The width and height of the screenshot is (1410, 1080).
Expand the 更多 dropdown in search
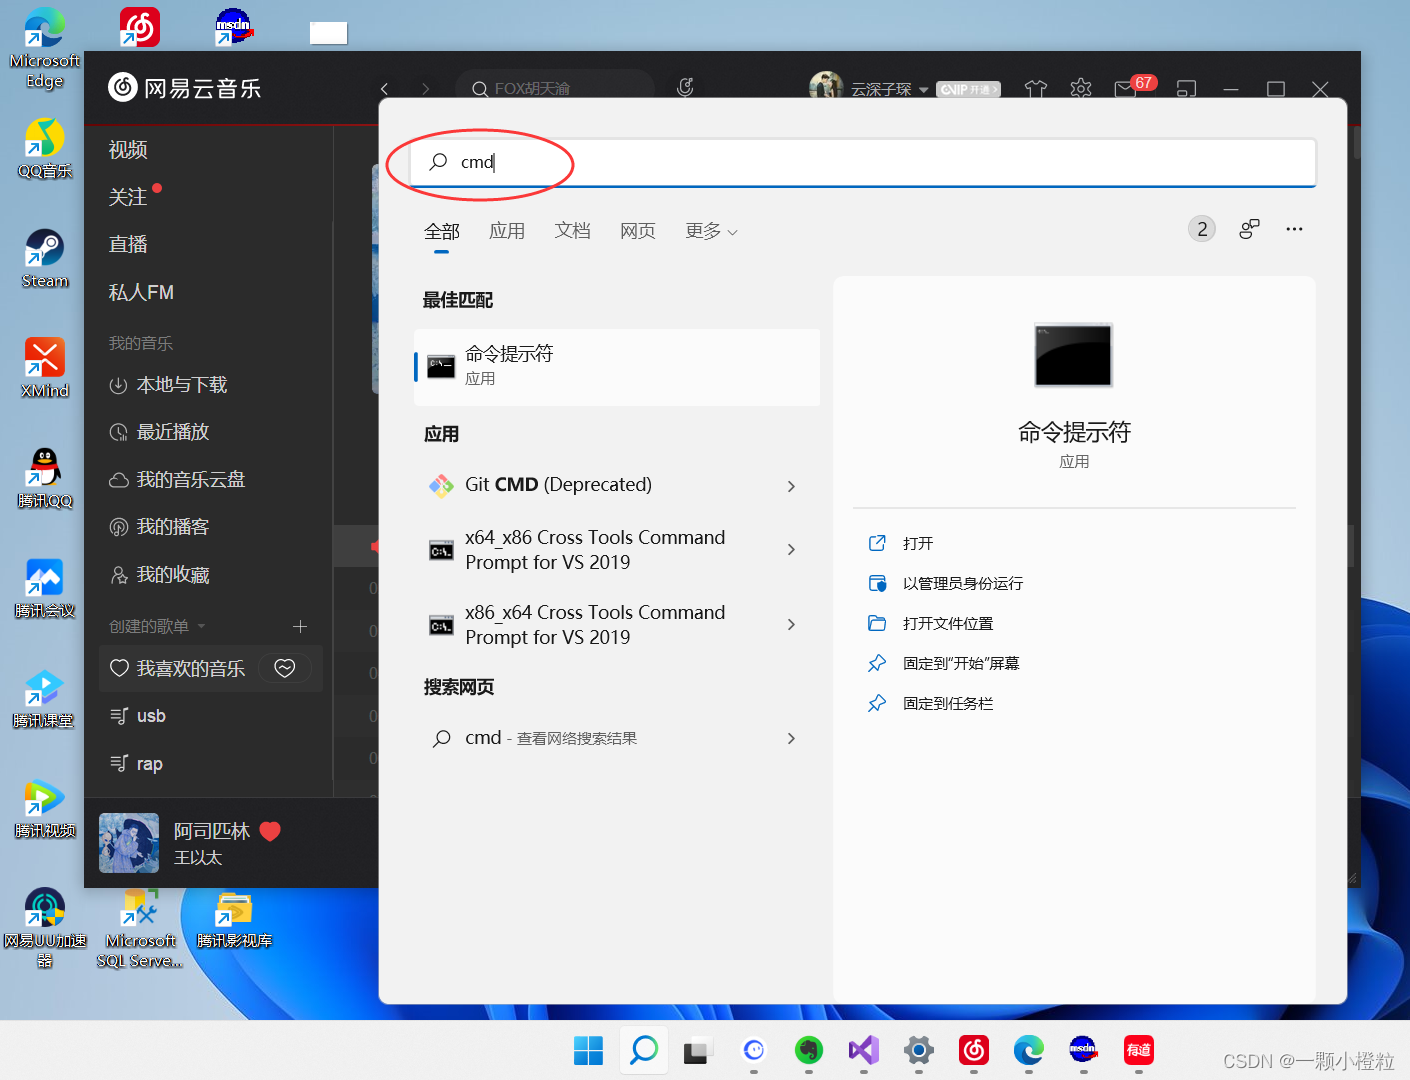[712, 231]
